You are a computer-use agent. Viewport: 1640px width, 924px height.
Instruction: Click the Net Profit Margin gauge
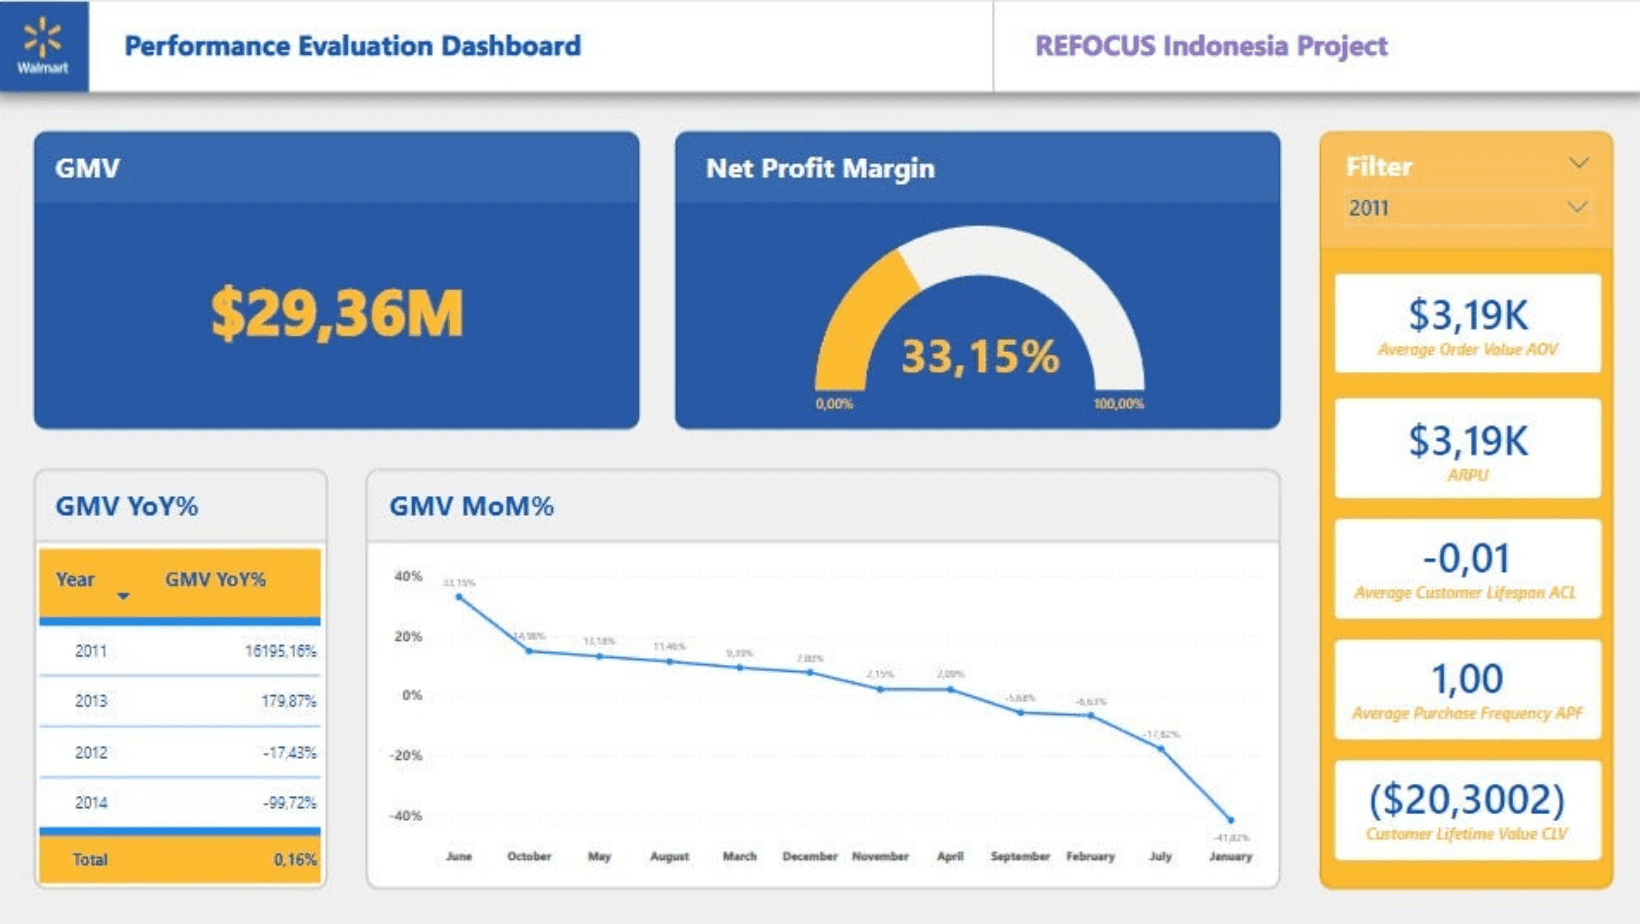pos(979,320)
